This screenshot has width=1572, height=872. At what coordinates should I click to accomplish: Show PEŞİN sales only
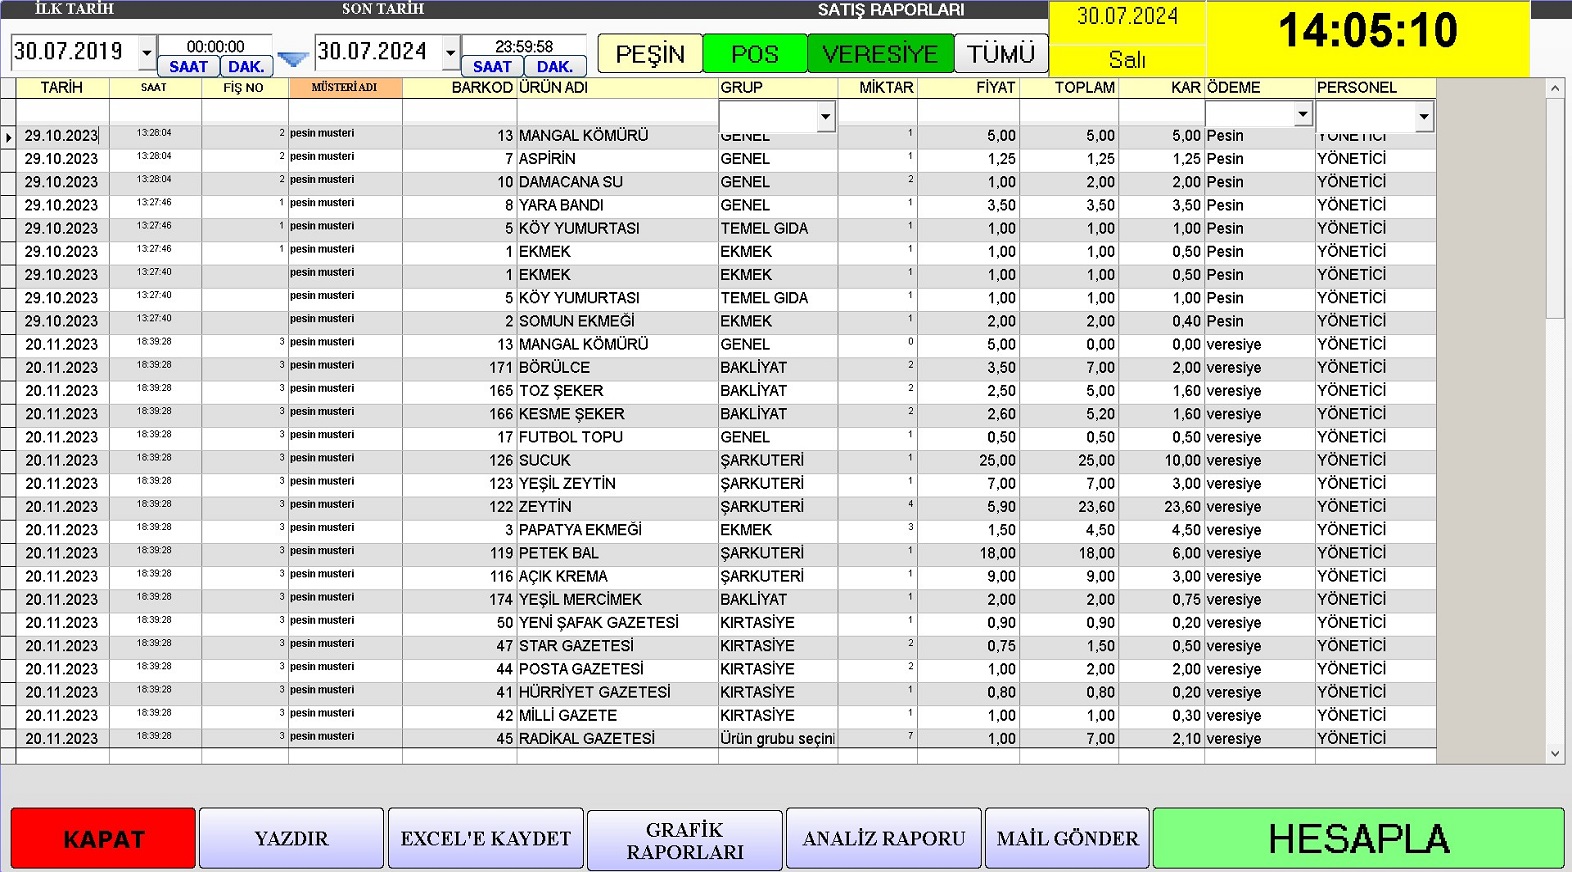tap(650, 54)
